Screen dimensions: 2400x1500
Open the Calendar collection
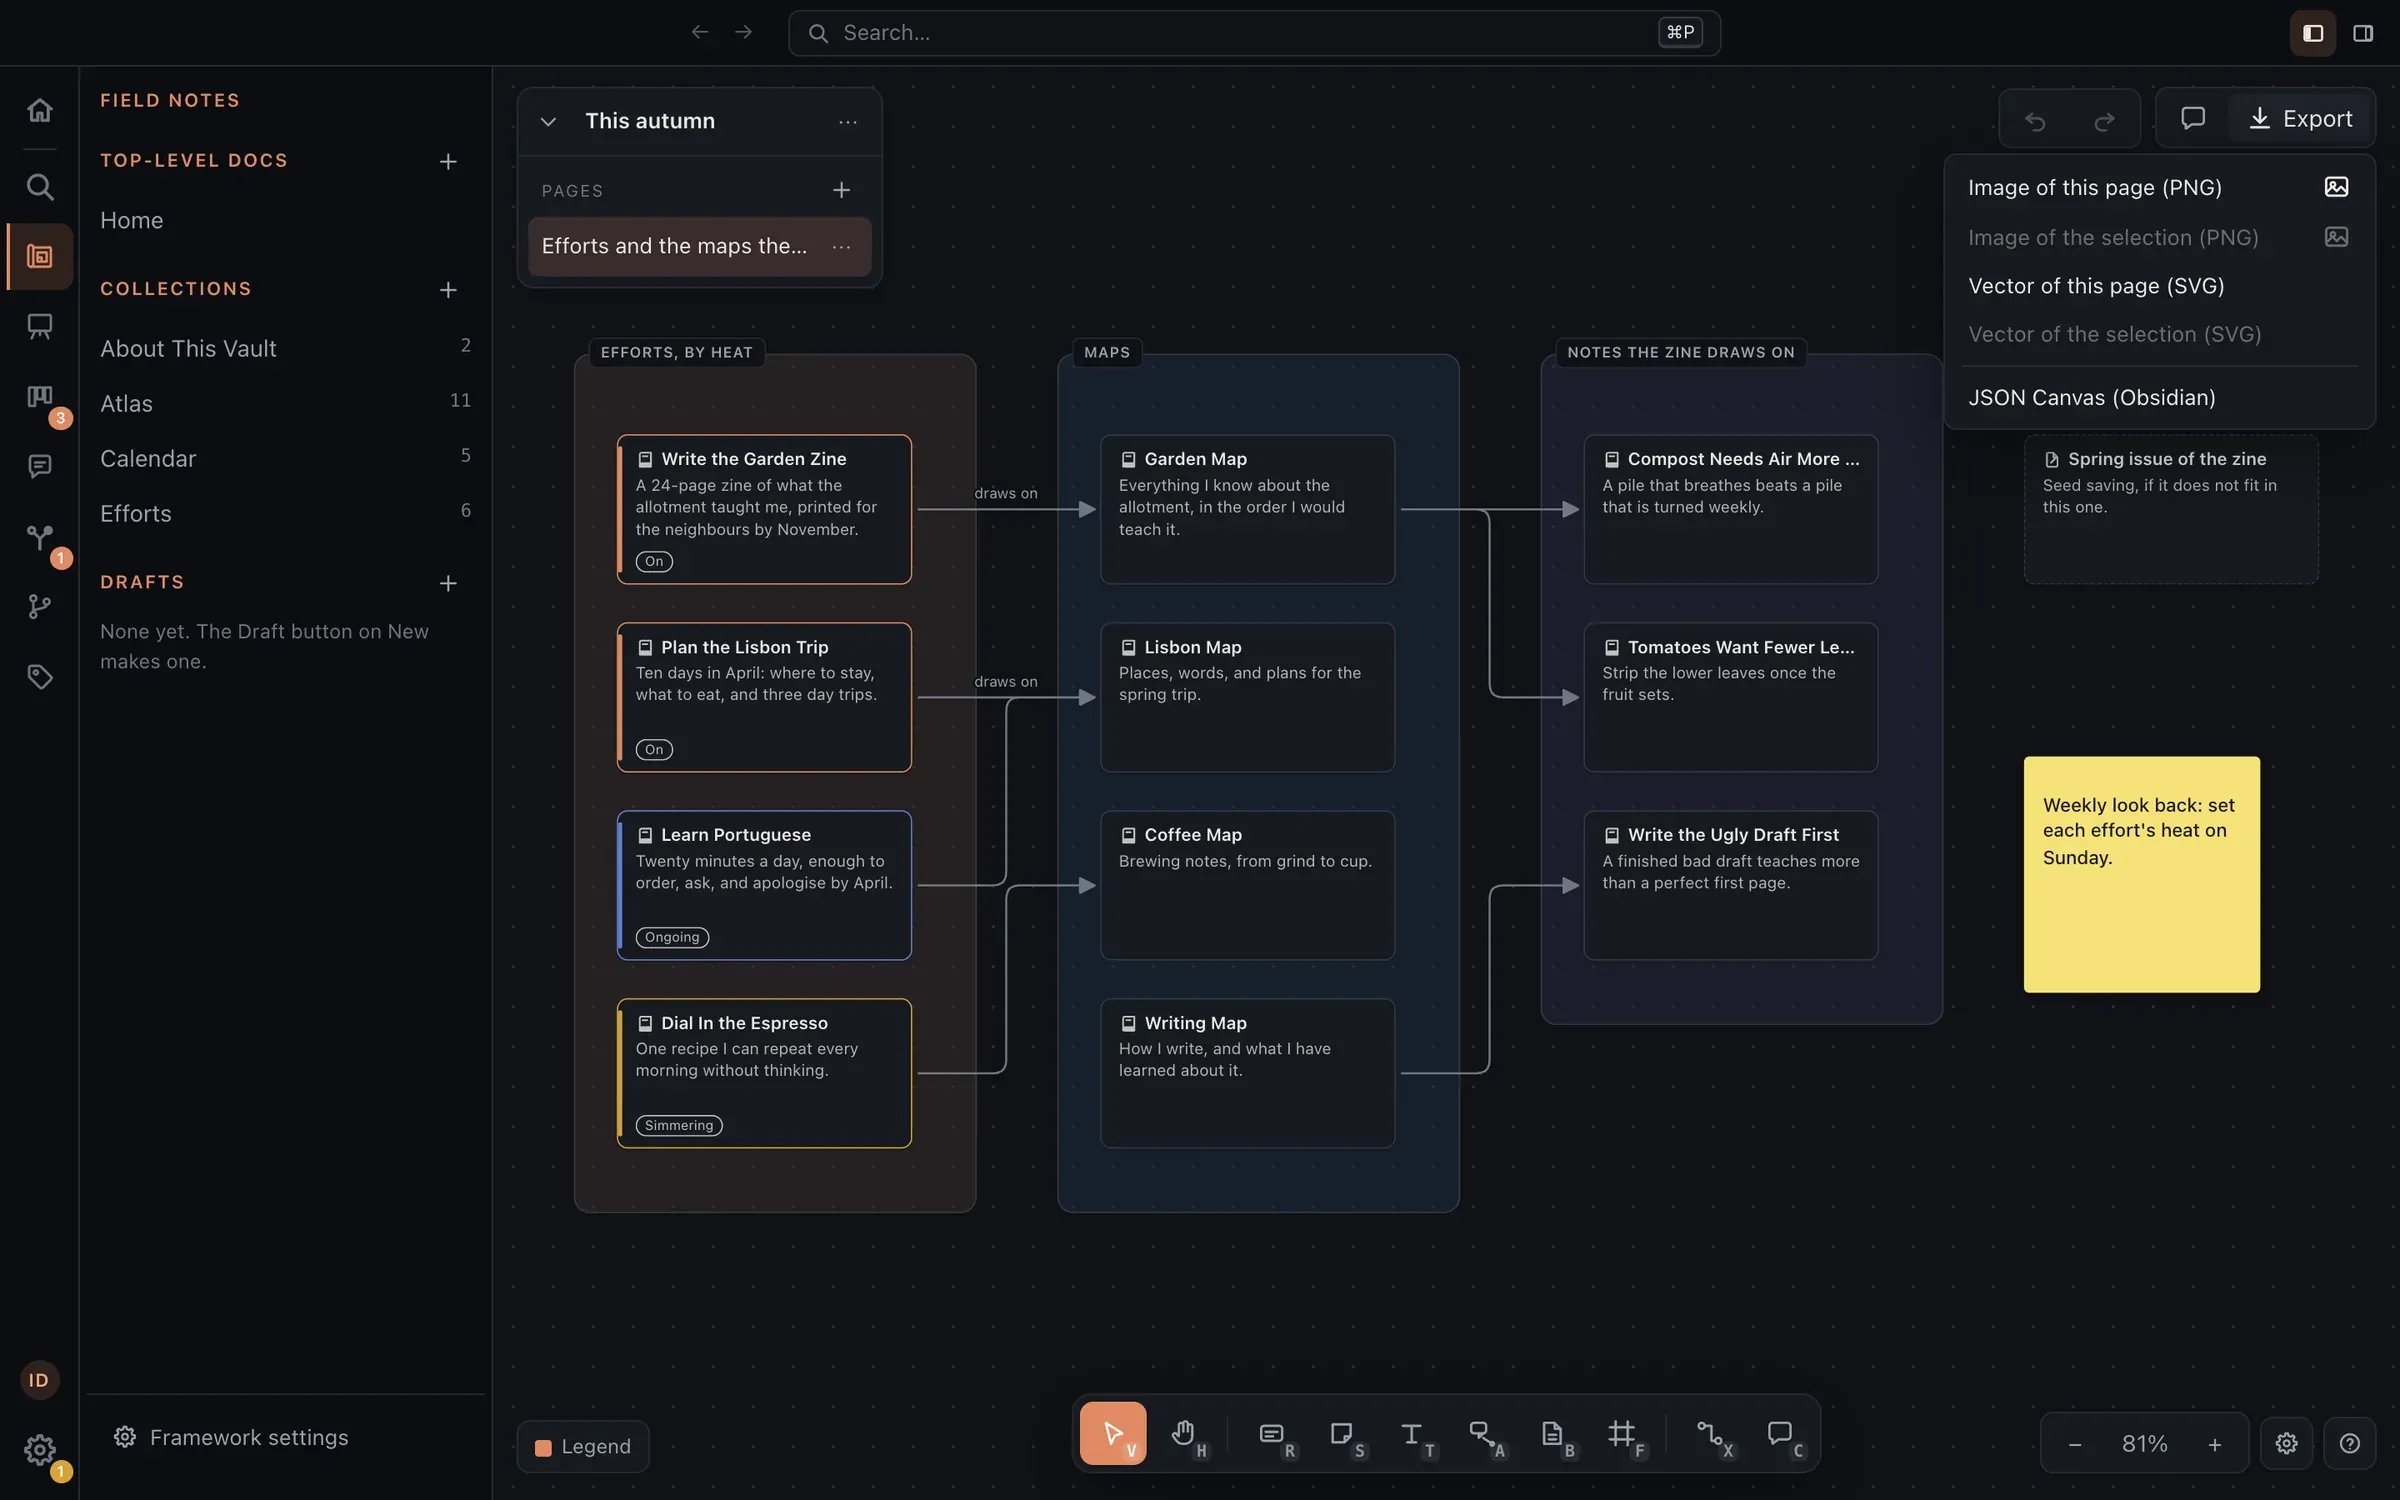[x=285, y=458]
